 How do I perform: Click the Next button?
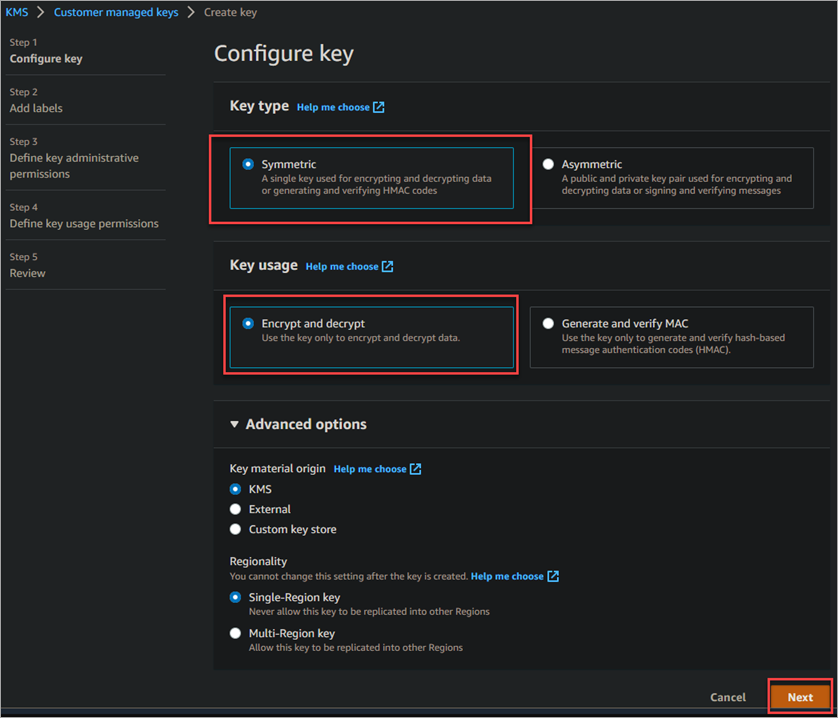pos(800,697)
